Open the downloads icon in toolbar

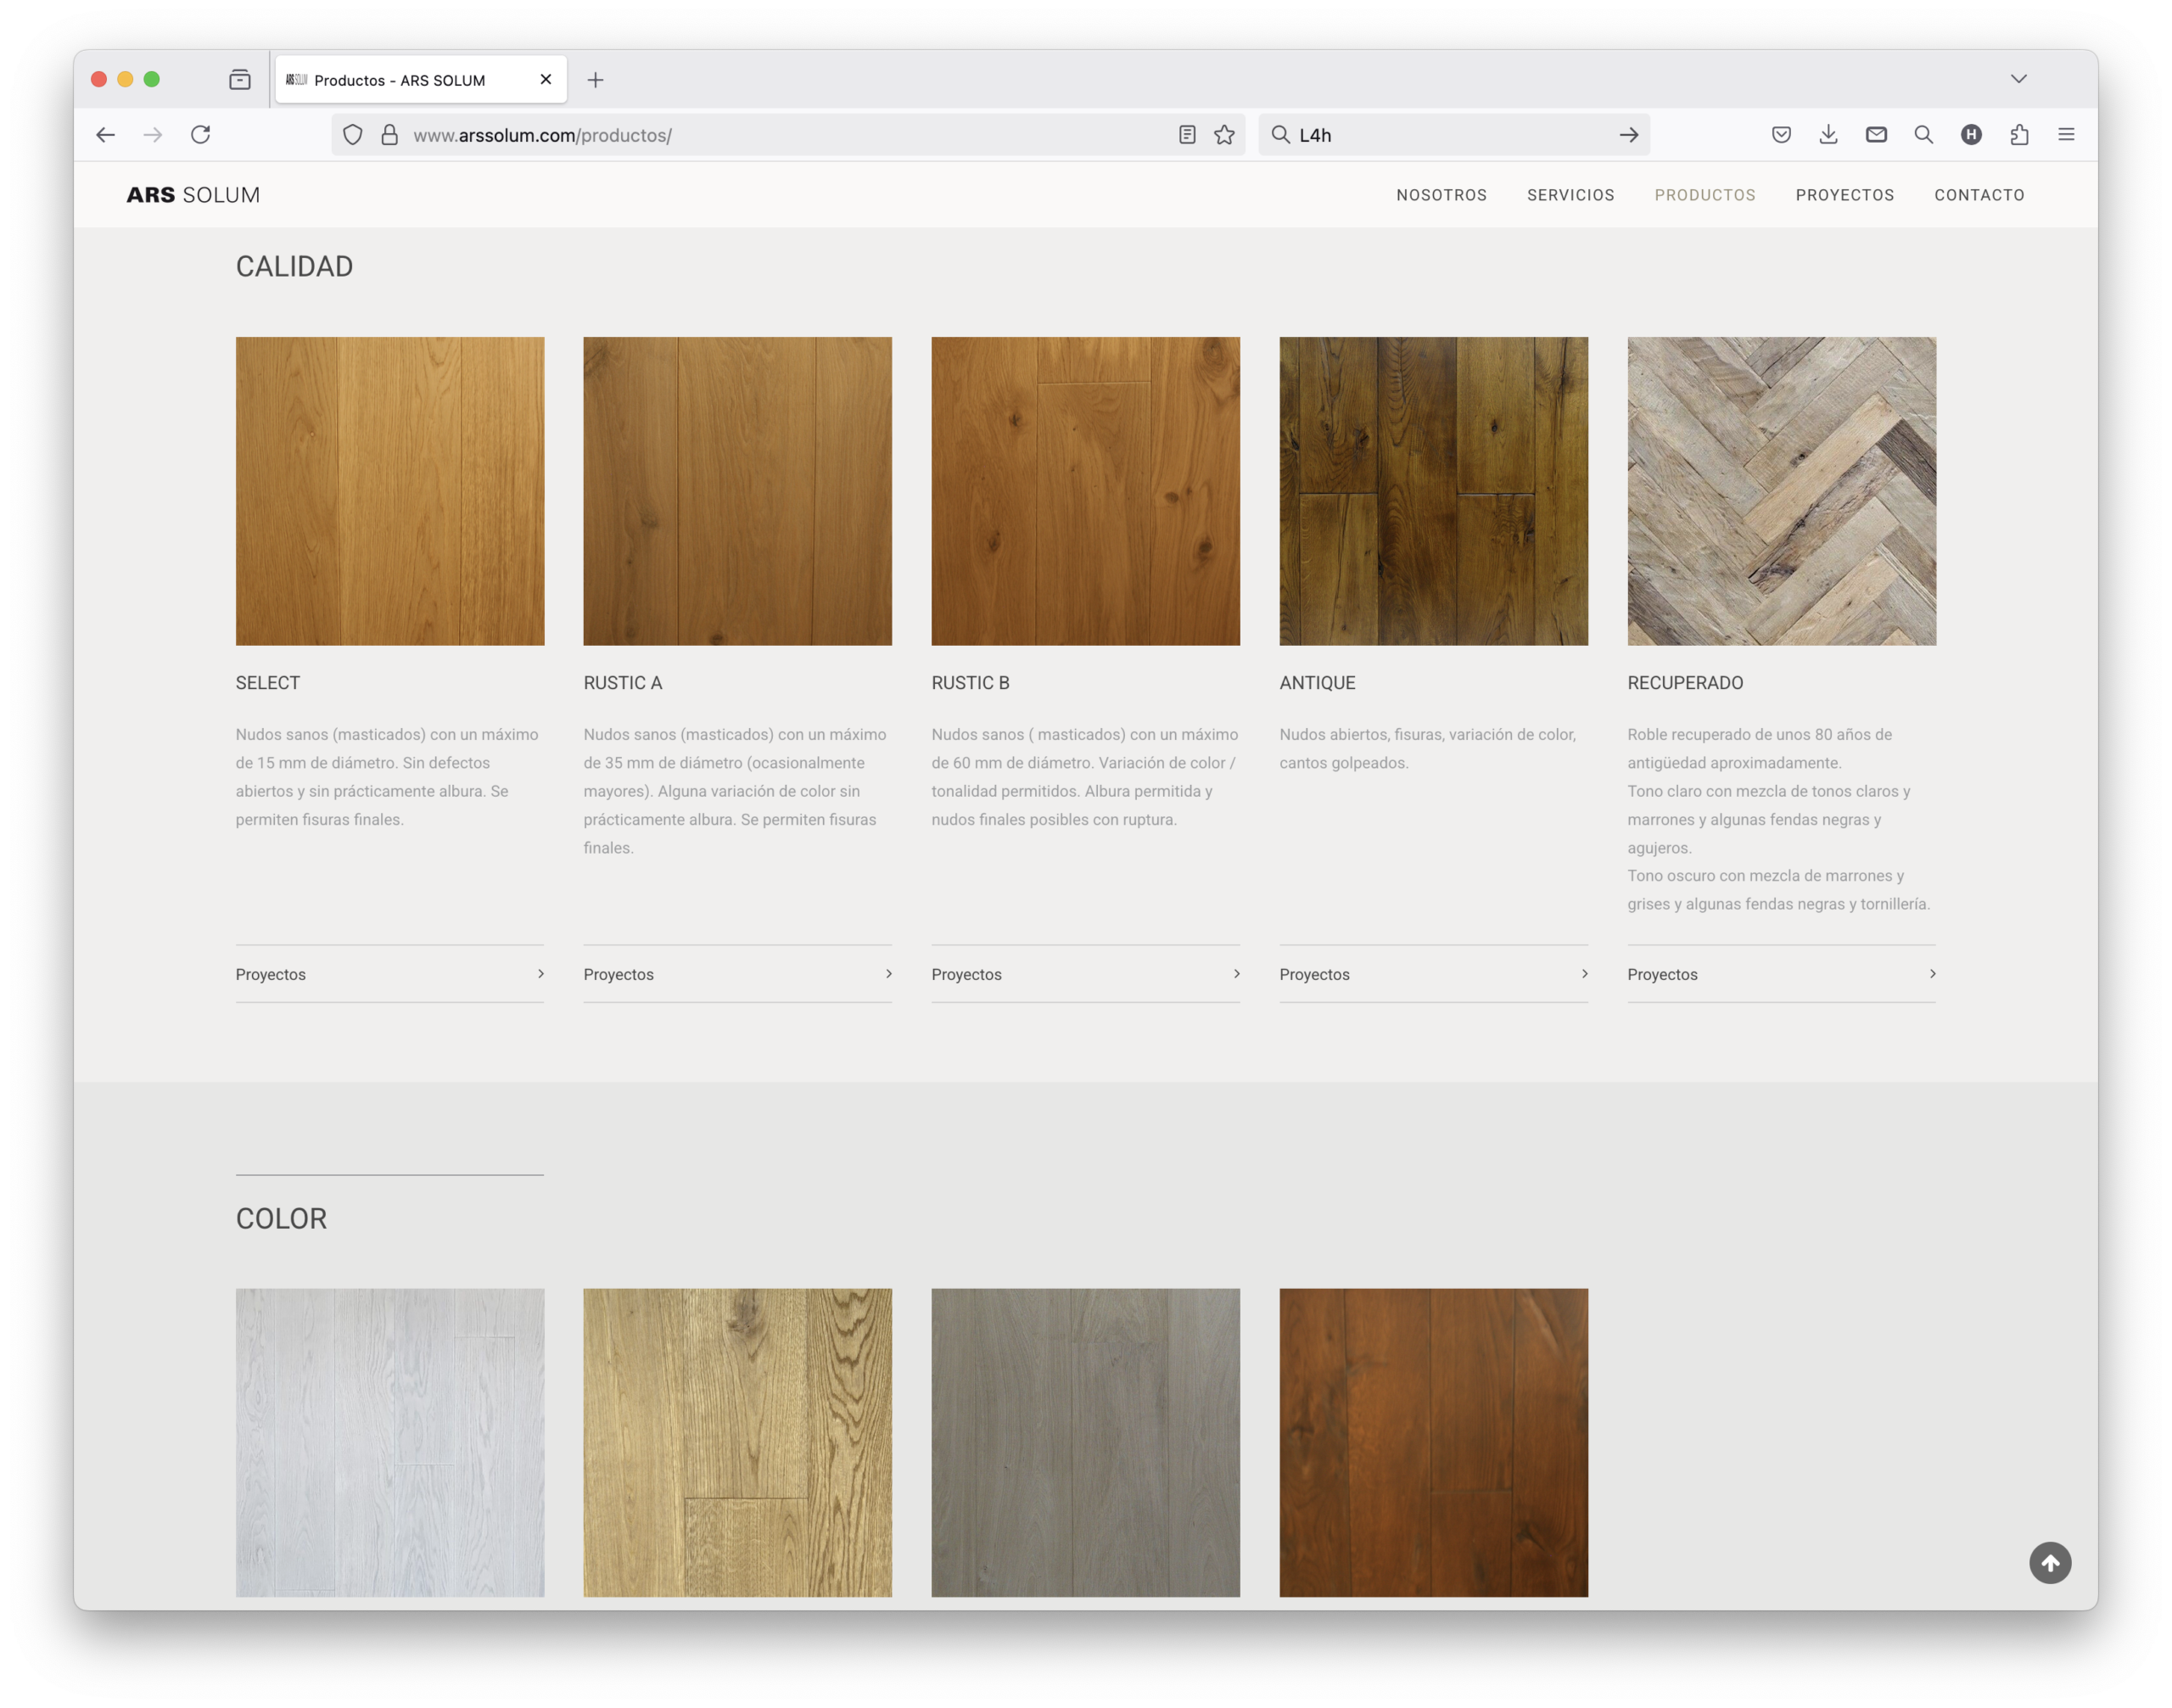(1828, 135)
